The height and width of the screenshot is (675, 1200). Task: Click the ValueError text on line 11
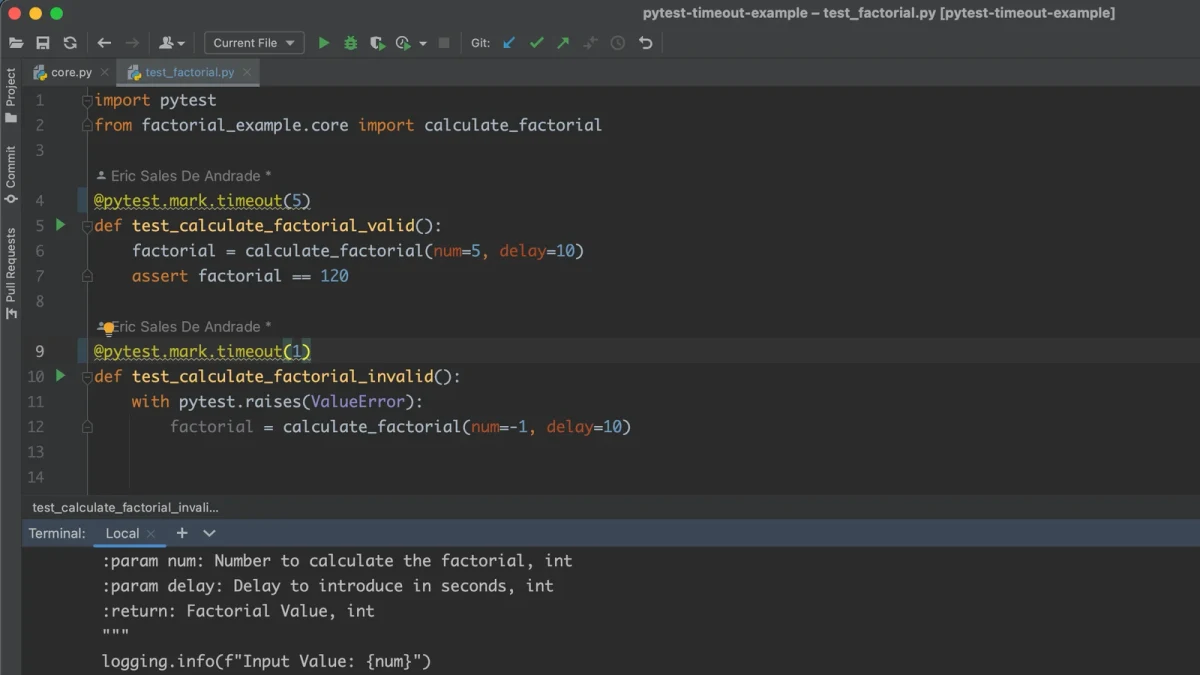(358, 402)
